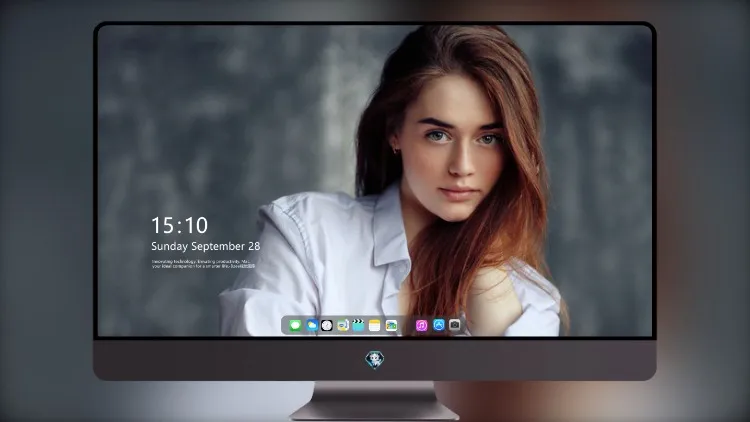Screen dimensions: 750x422
Task: Open the Photos gallery icon in the dock
Action: click(x=391, y=325)
